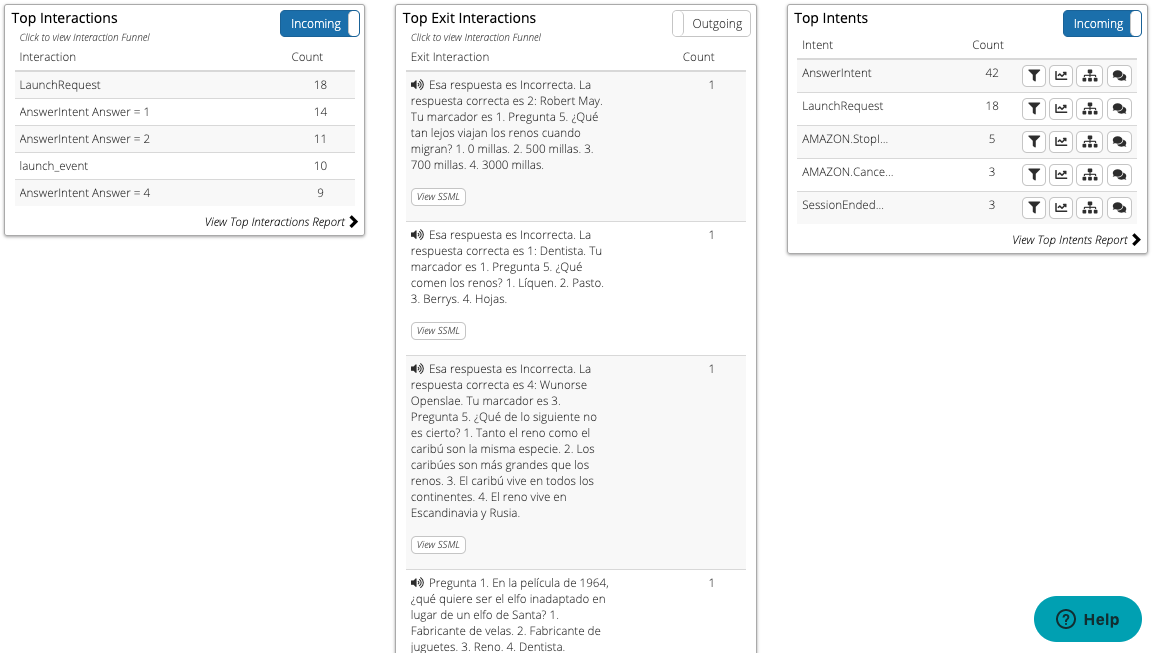The image size is (1153, 653).
Task: Toggle Incoming on Top Intents panel
Action: click(1101, 23)
